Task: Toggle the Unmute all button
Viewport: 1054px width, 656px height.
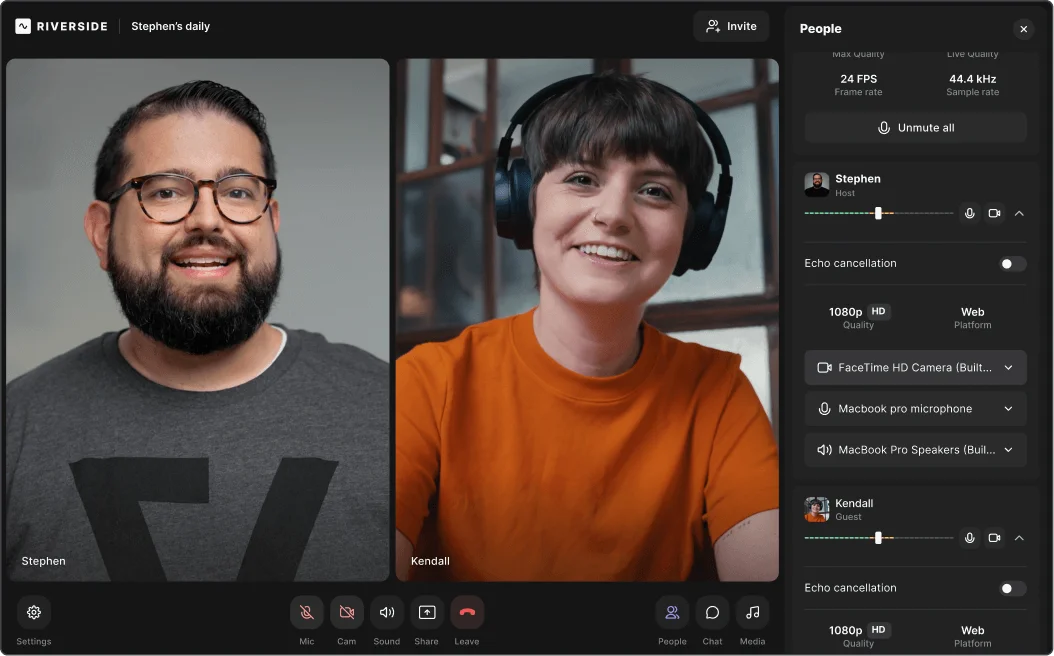Action: (x=915, y=127)
